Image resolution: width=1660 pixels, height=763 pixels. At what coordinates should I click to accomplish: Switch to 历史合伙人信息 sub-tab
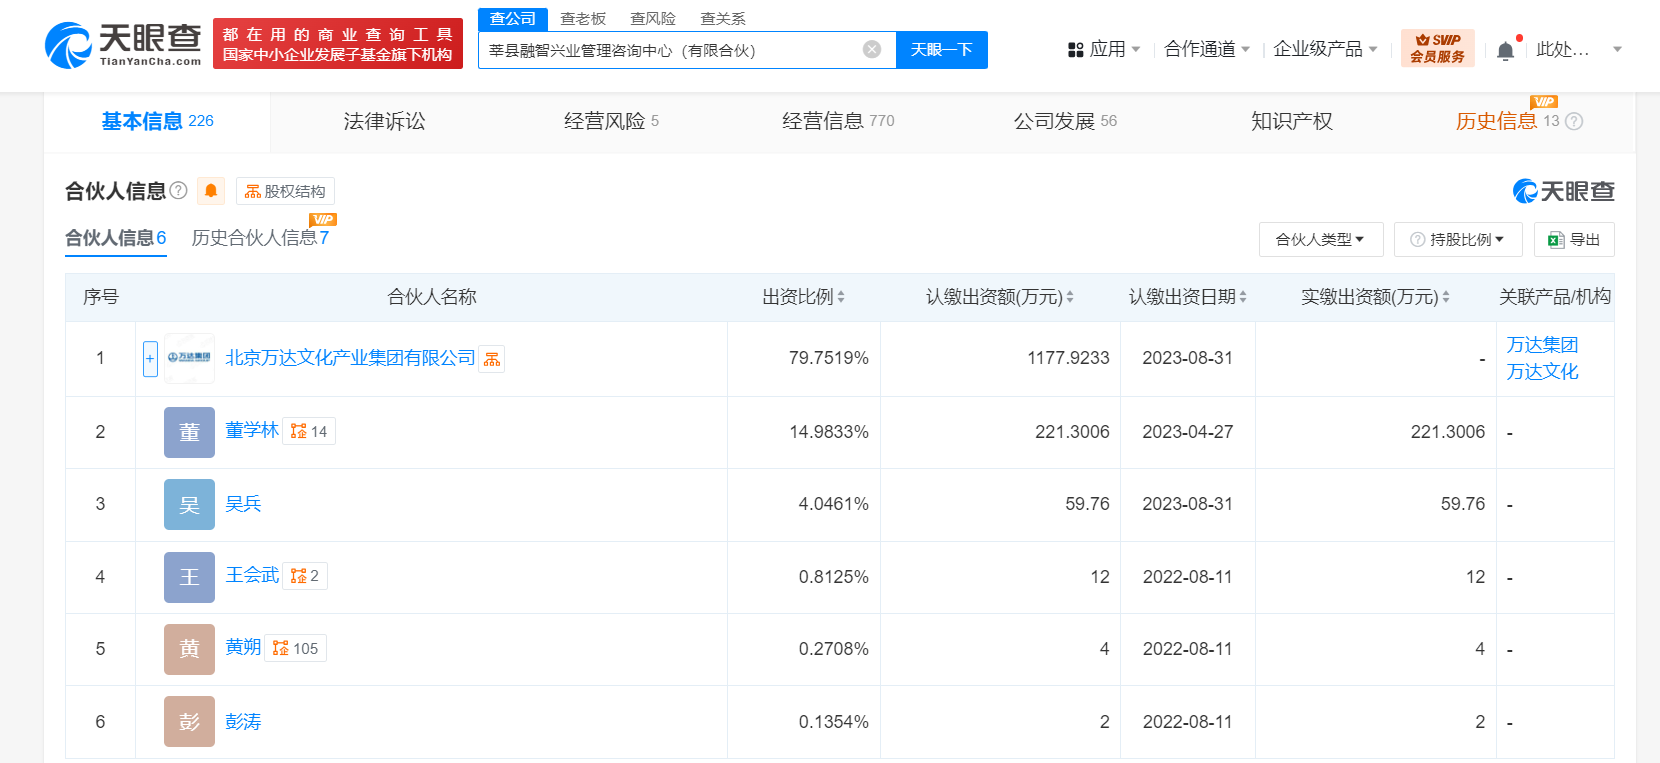tap(259, 238)
